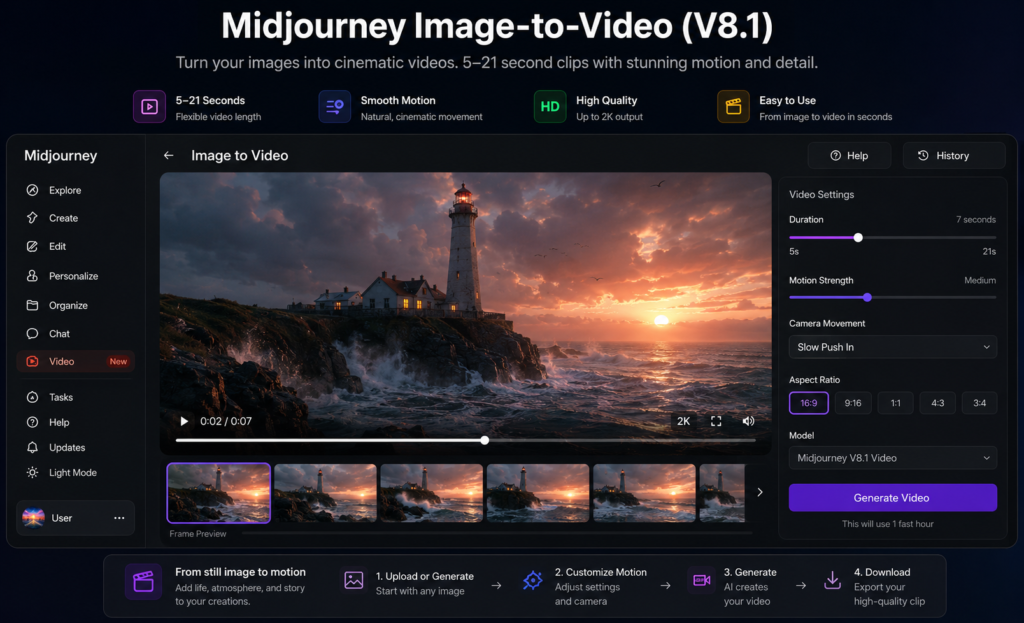The width and height of the screenshot is (1024, 623).
Task: Select the first frame preview thumbnail
Action: tap(219, 493)
